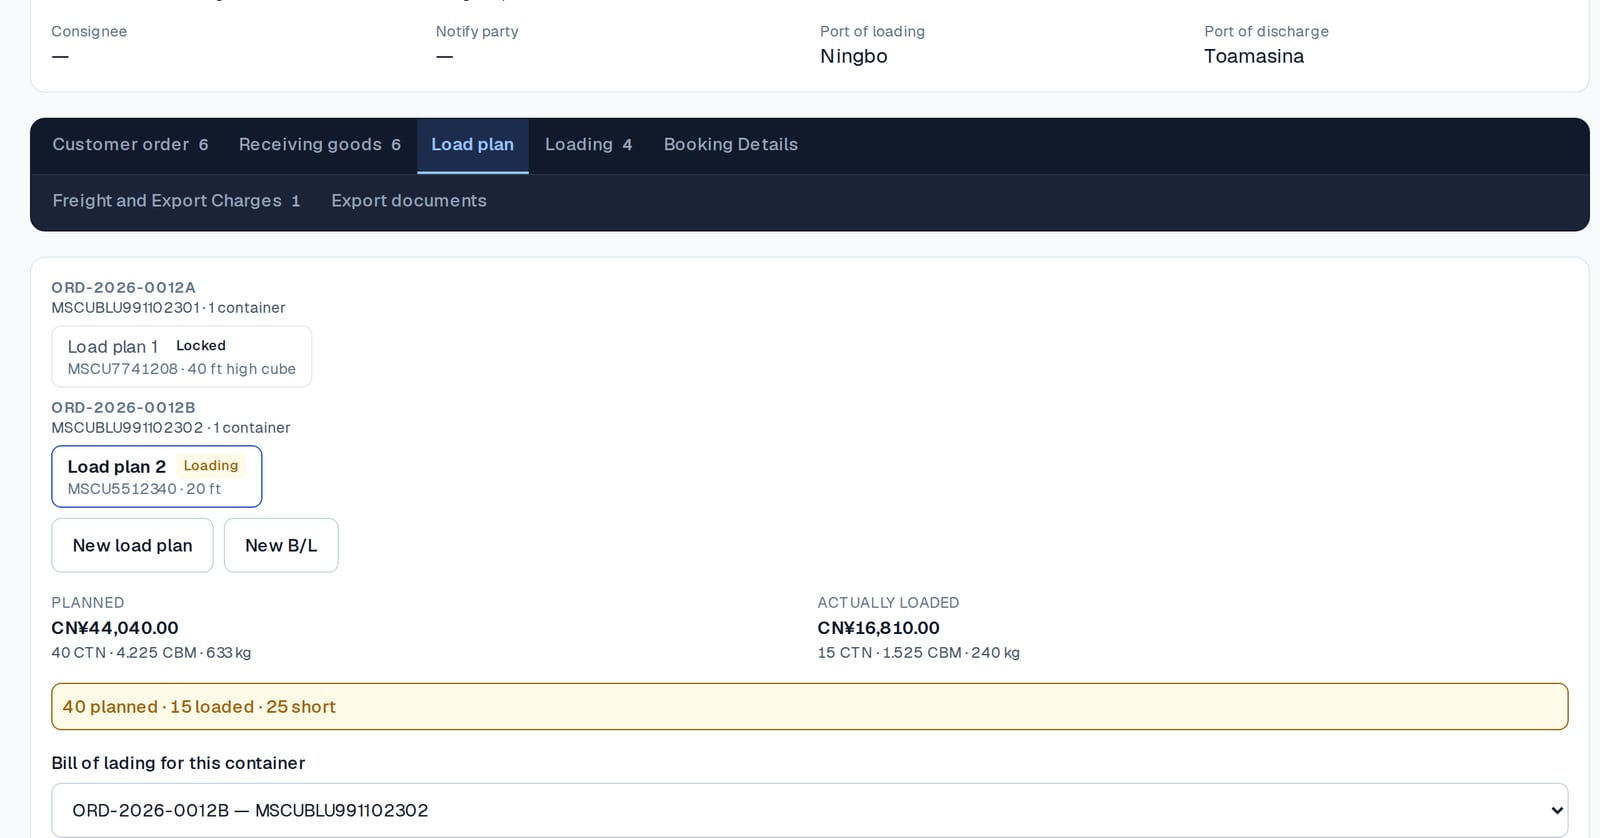Click the MSCUBLU991102302 · 1 container text
Viewport: 1600px width, 838px height.
pos(171,428)
